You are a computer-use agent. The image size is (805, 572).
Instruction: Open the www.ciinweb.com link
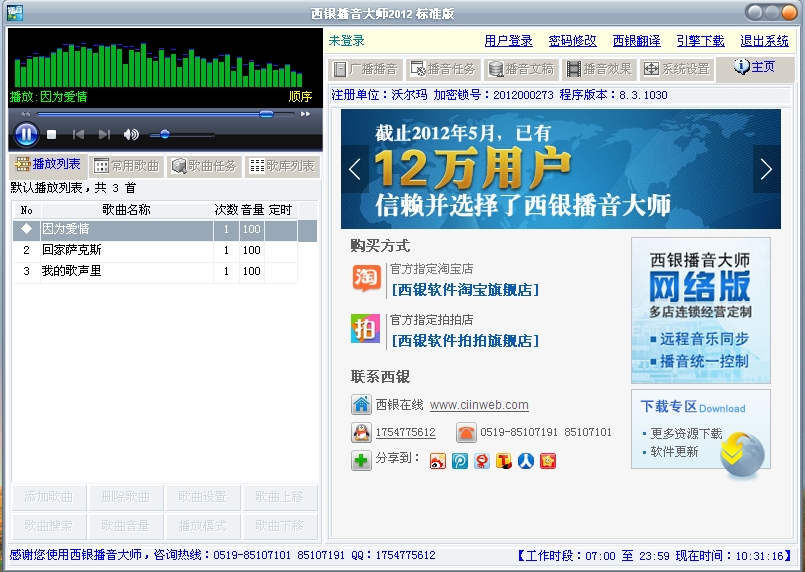pos(479,405)
